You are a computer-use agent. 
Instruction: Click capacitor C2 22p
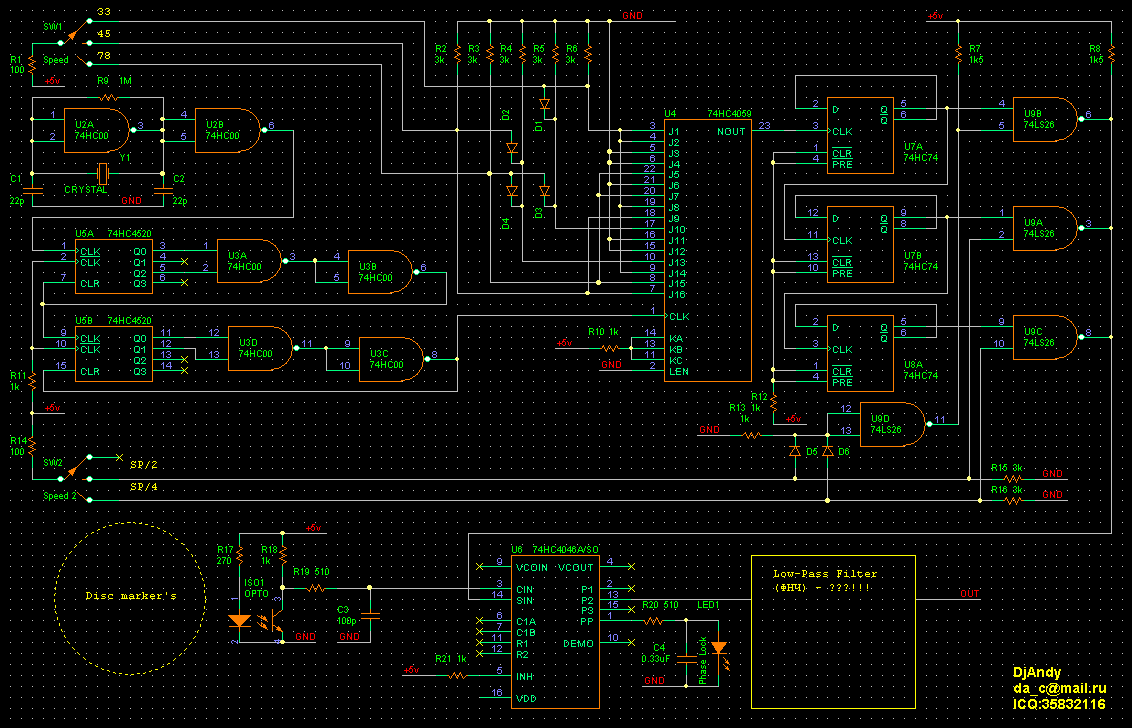(x=163, y=190)
